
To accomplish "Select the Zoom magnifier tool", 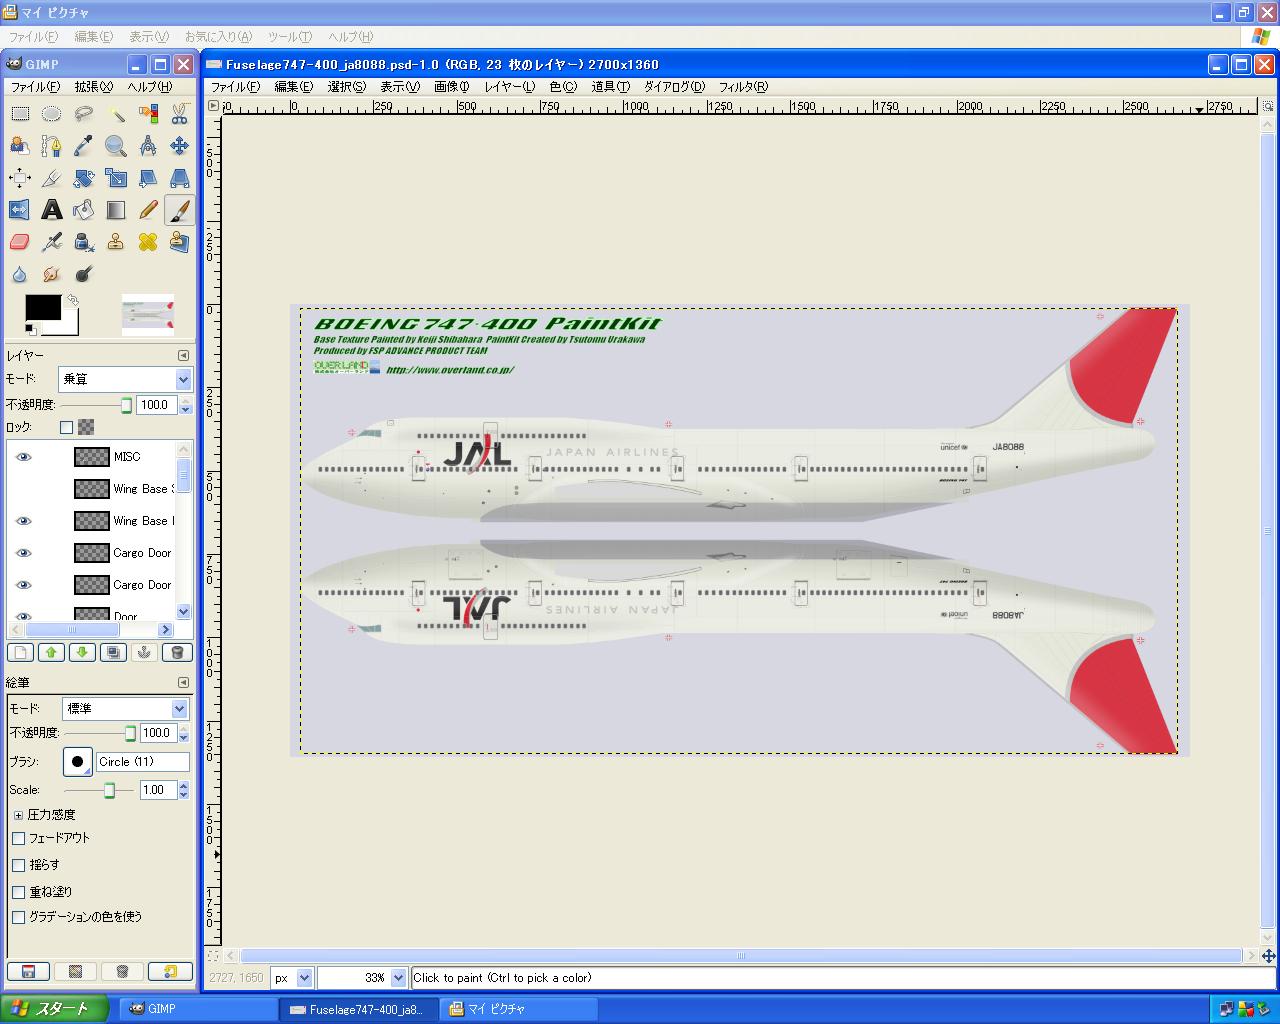I will (115, 146).
